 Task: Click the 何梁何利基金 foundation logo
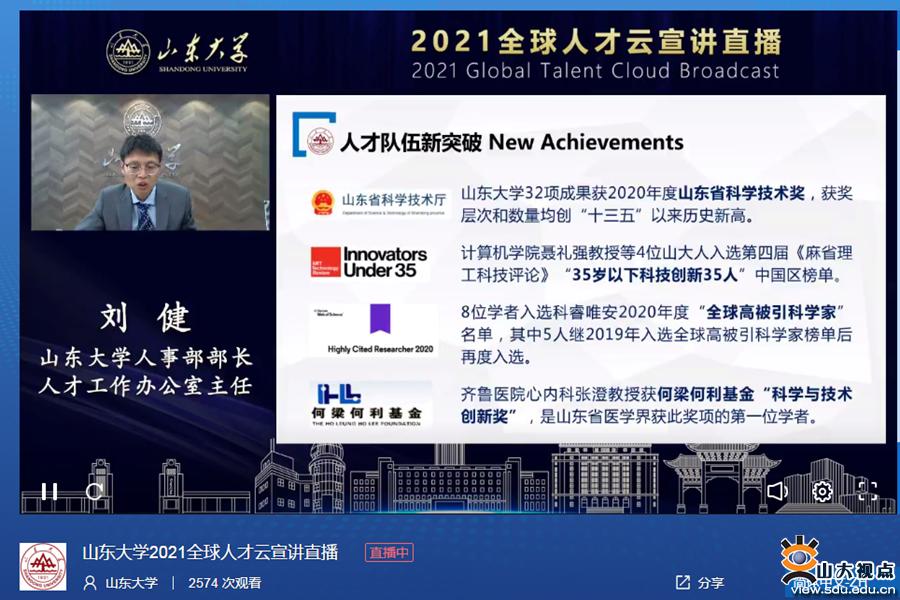tap(369, 403)
